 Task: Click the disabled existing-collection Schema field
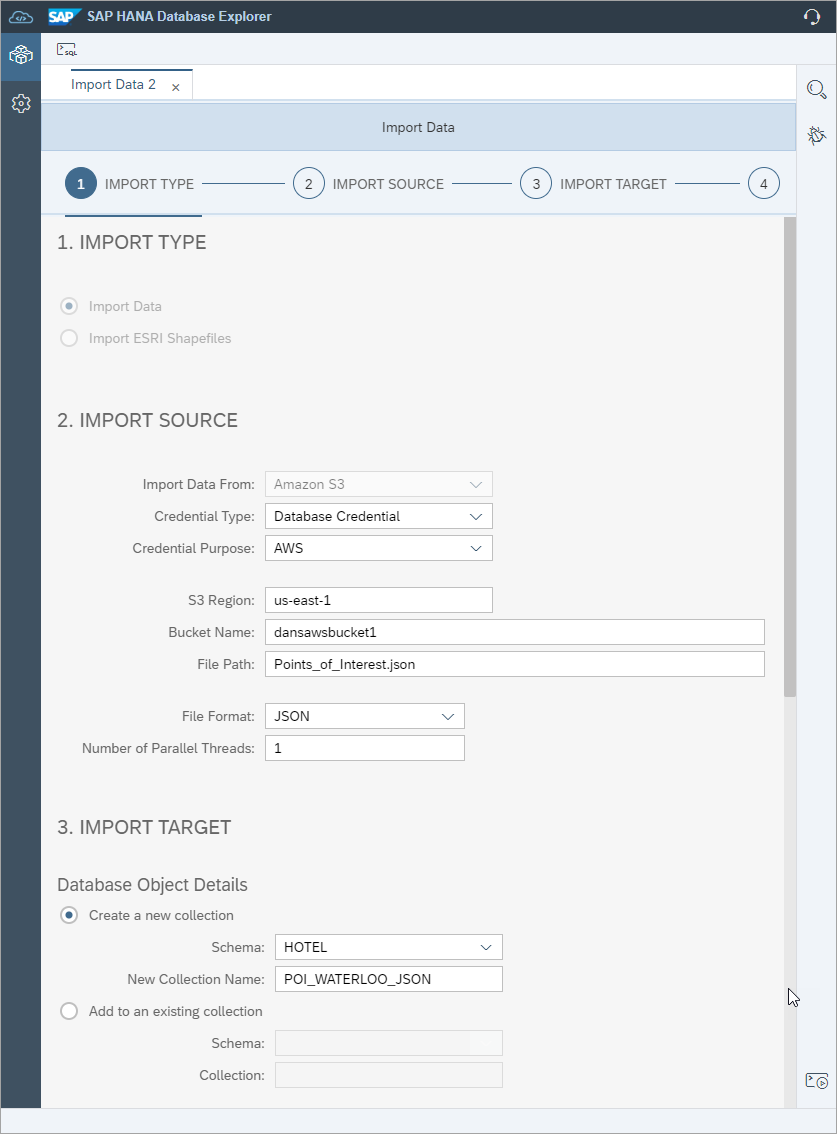(x=388, y=1043)
